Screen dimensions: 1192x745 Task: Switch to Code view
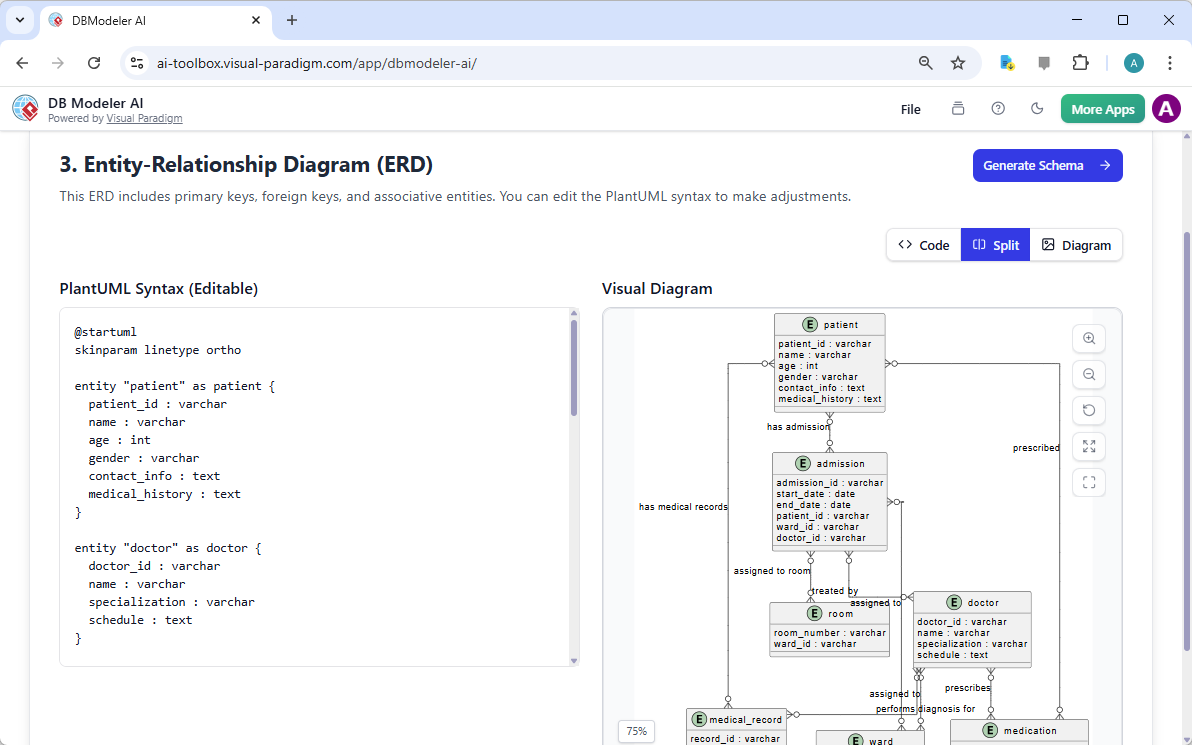tap(922, 244)
